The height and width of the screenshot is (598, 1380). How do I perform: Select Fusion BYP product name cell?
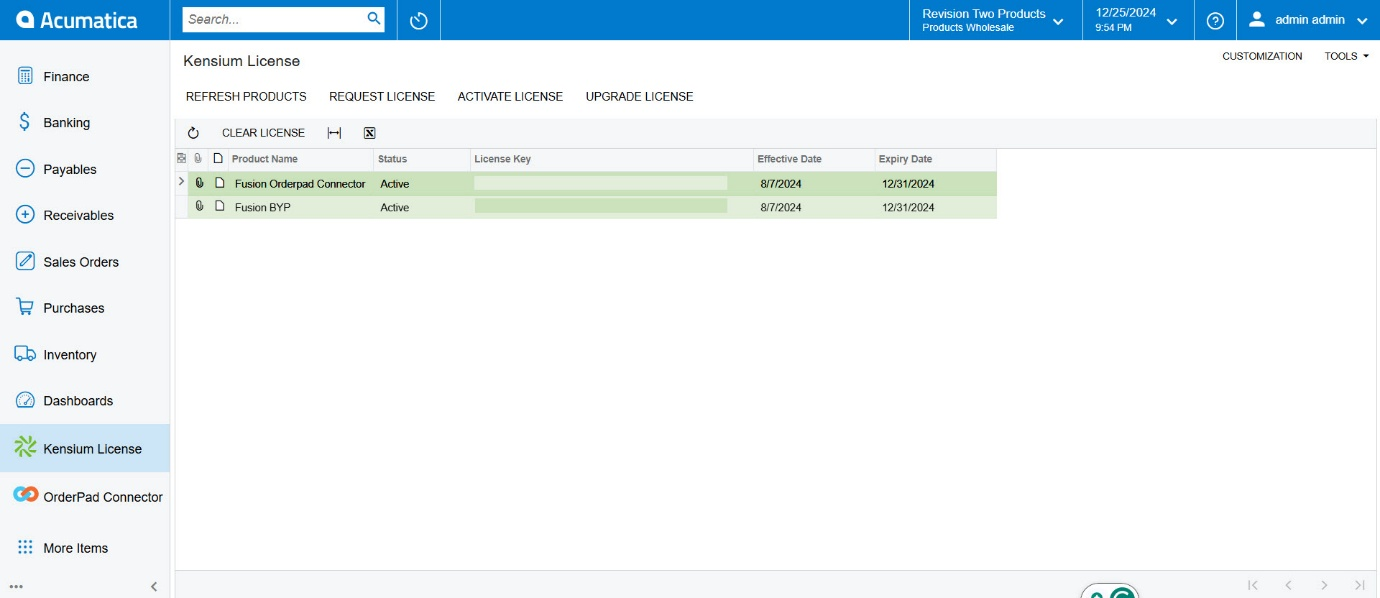[300, 207]
